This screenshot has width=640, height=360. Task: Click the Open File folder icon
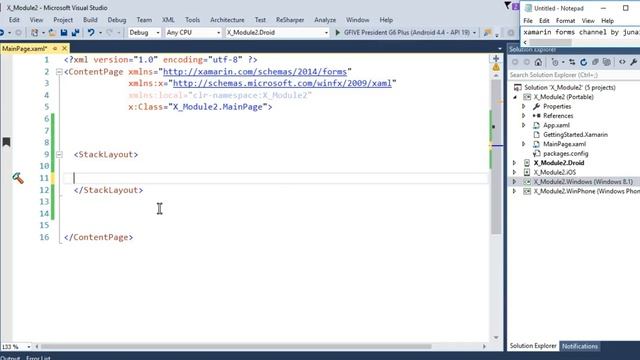(x=52, y=33)
